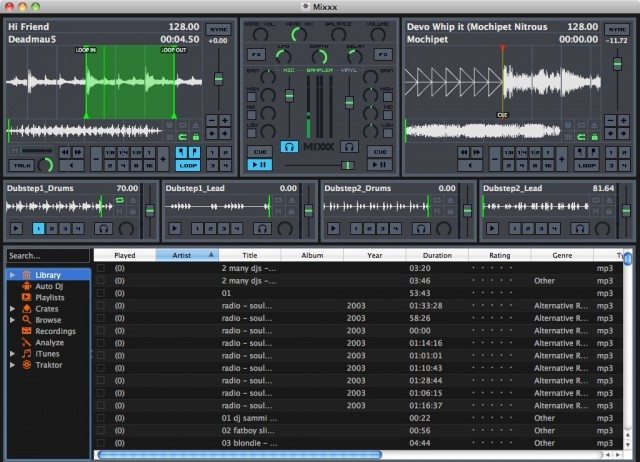Toggle headphone cue for right deck

pyautogui.click(x=349, y=147)
